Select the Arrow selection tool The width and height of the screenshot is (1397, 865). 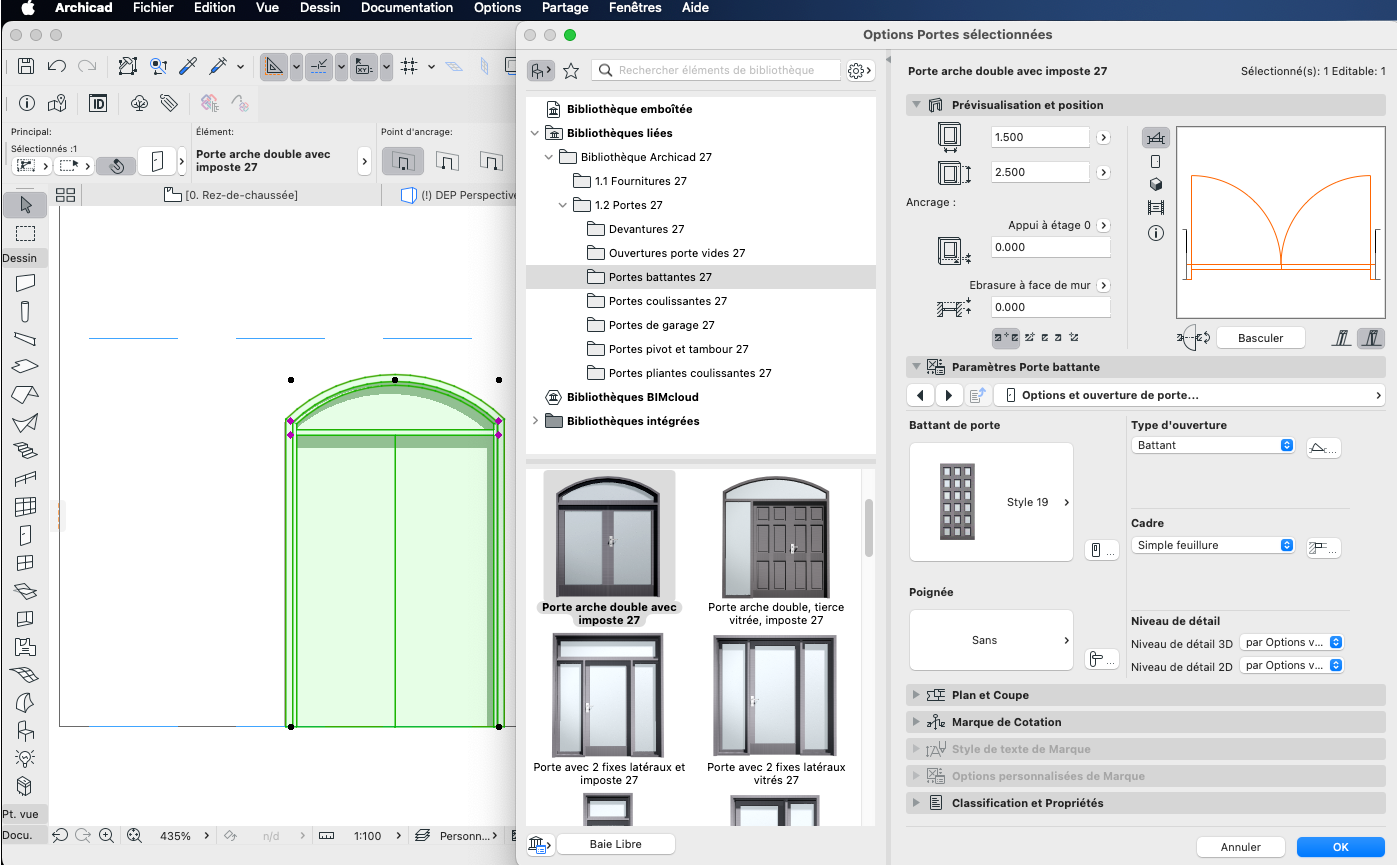pyautogui.click(x=26, y=205)
